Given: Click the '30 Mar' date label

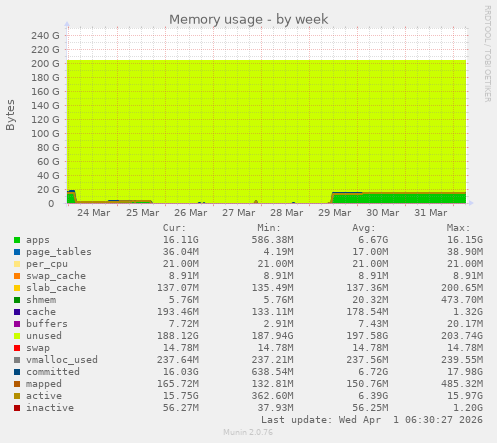Looking at the screenshot, I should (x=383, y=213).
